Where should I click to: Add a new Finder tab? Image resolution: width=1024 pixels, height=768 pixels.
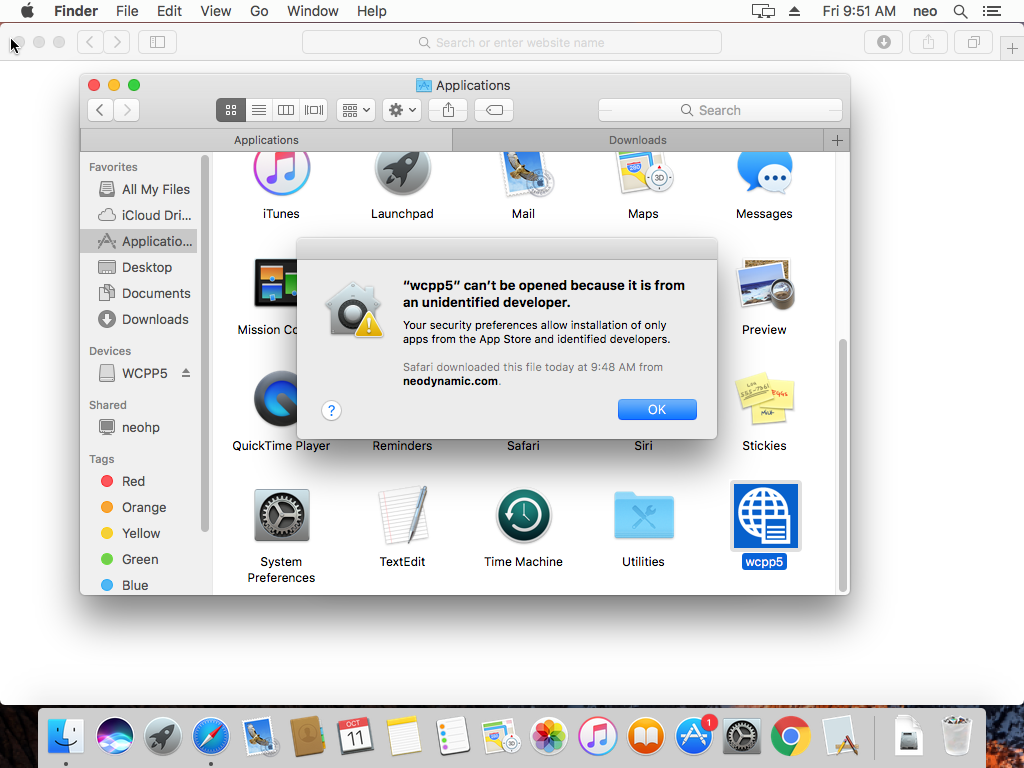click(x=837, y=140)
